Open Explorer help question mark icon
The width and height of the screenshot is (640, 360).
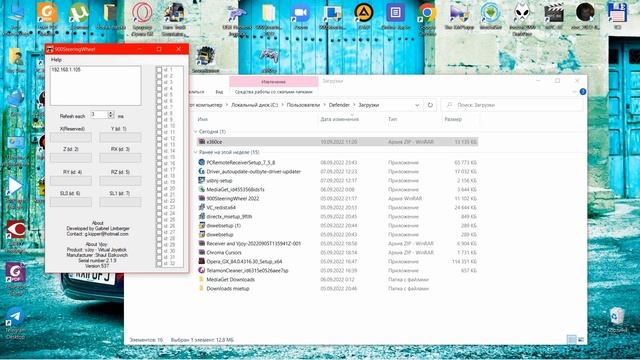pyautogui.click(x=583, y=91)
